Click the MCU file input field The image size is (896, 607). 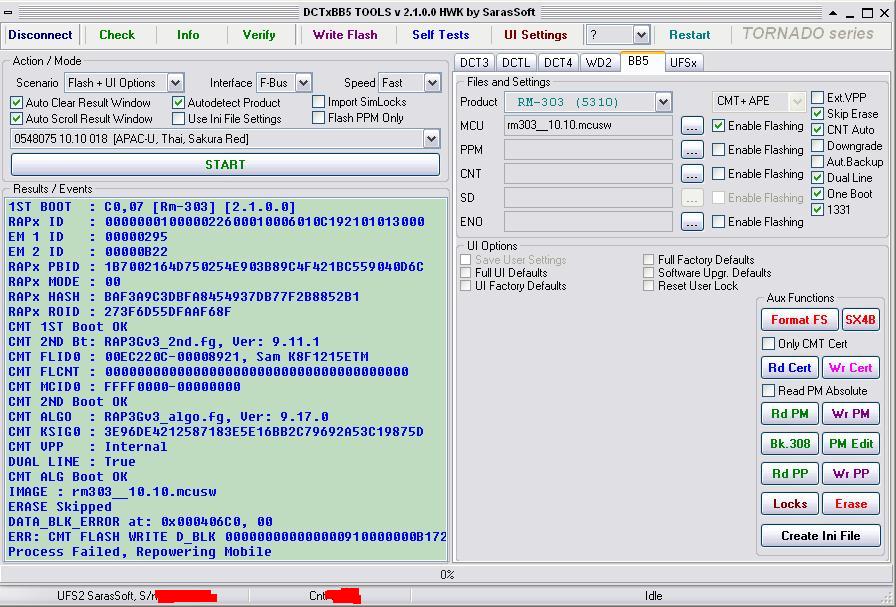[x=588, y=126]
